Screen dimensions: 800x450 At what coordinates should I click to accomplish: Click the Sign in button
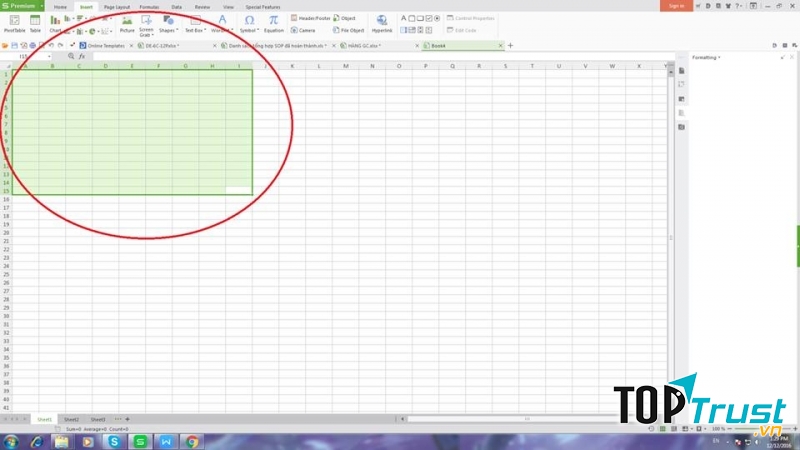pos(677,6)
